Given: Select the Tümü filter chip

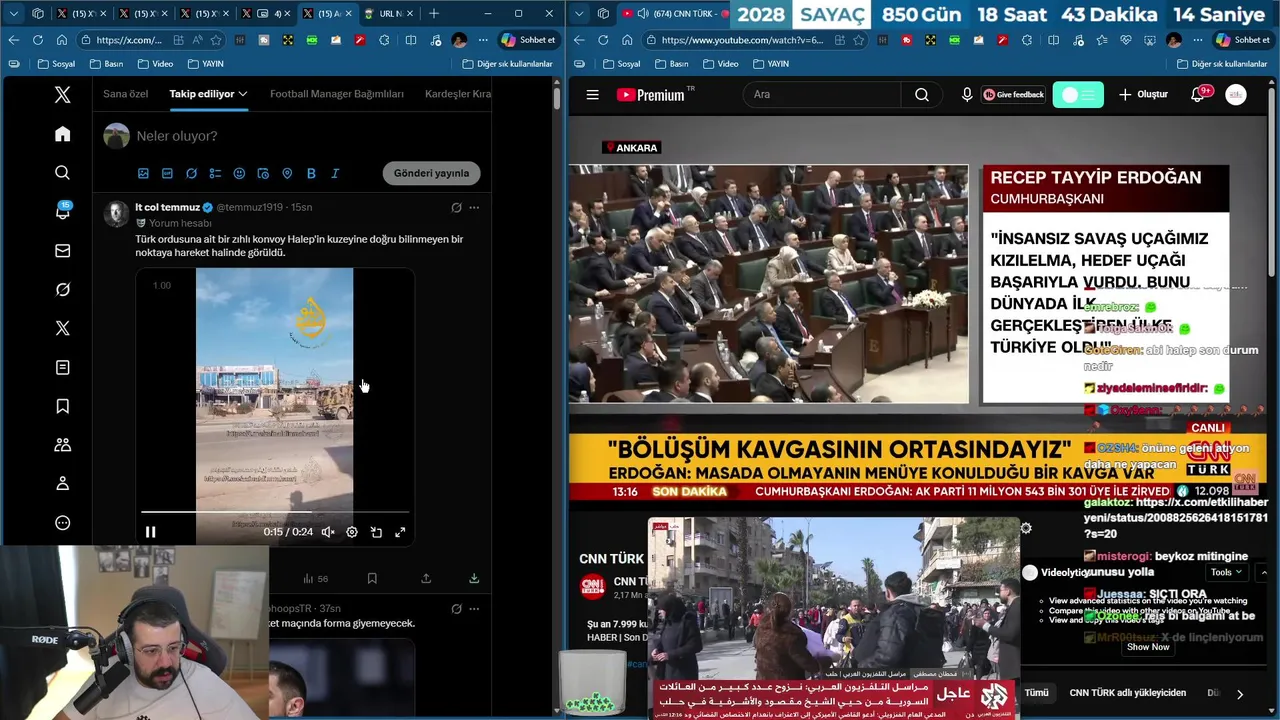Looking at the screenshot, I should [x=1037, y=693].
